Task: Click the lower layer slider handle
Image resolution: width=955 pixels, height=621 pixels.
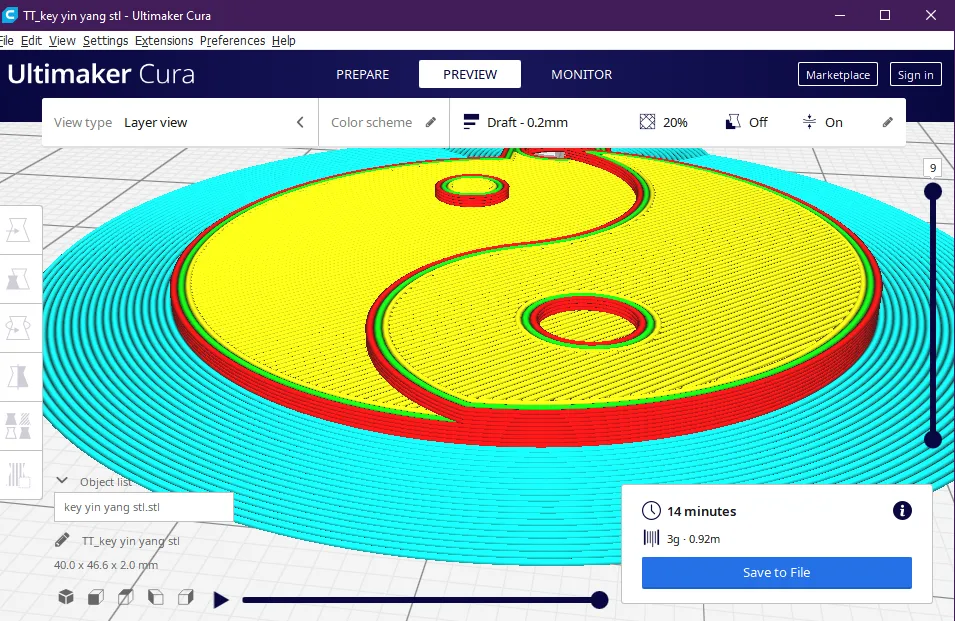Action: (932, 440)
